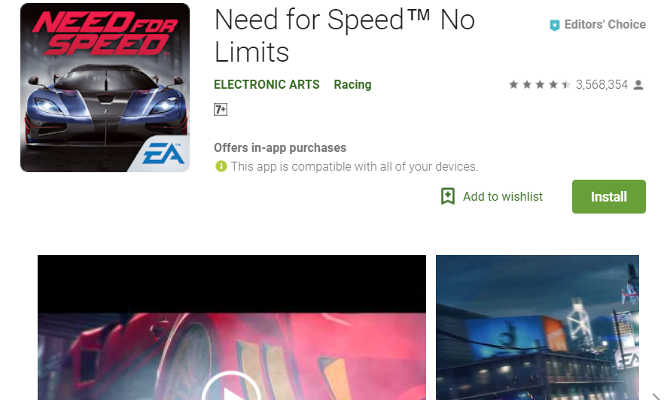Click the Install button
This screenshot has width=670, height=400.
[609, 197]
